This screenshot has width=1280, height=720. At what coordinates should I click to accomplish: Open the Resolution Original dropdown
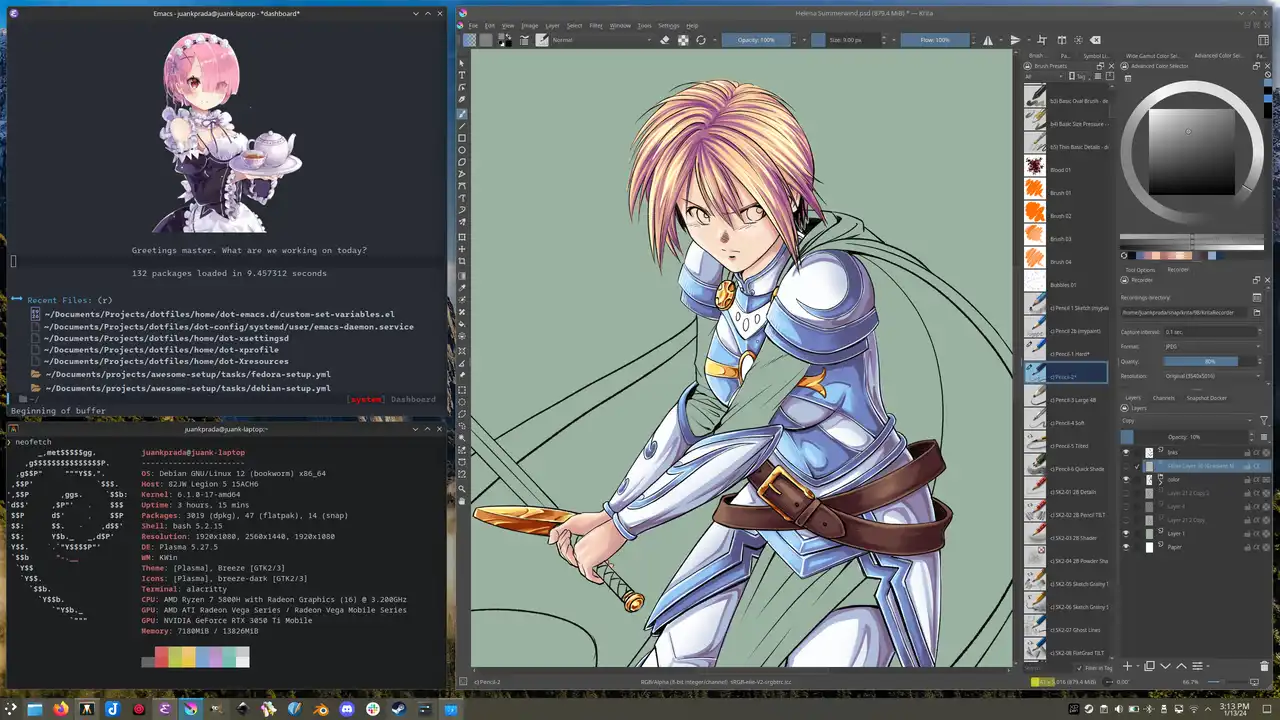click(x=1213, y=376)
